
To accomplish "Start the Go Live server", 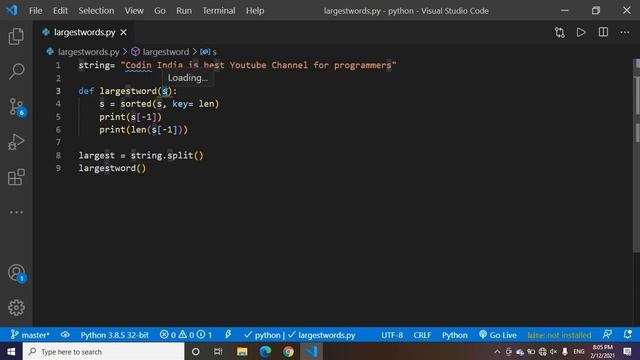I will pyautogui.click(x=498, y=335).
